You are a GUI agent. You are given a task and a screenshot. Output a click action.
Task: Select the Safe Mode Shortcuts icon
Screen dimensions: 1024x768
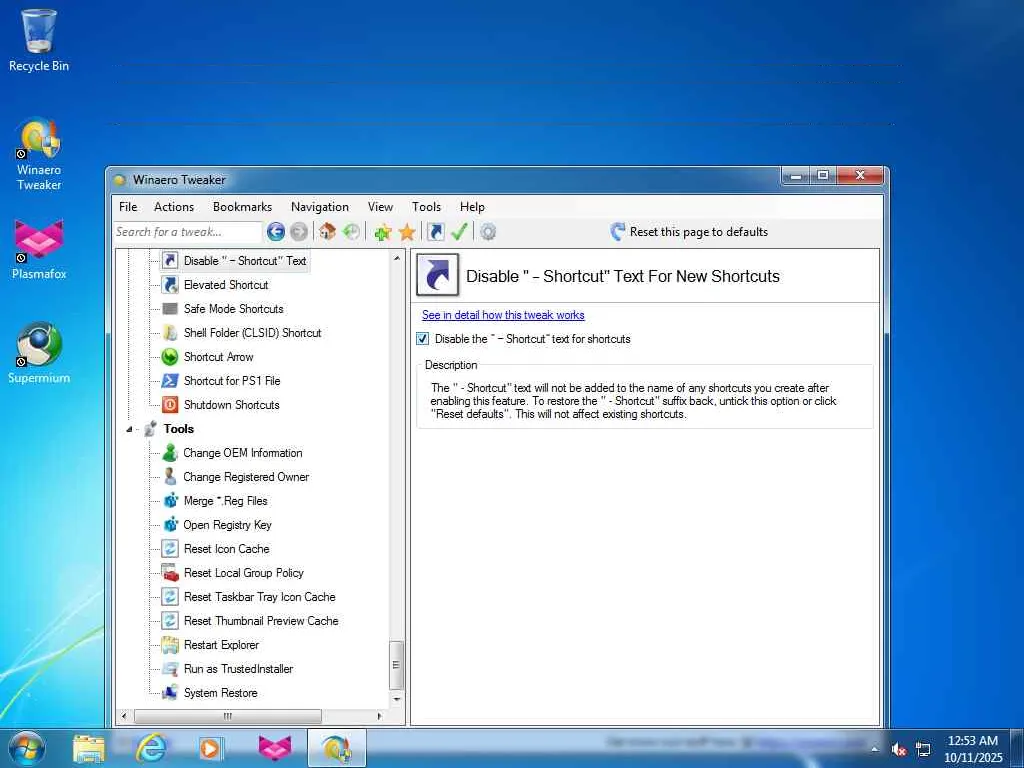coord(170,309)
